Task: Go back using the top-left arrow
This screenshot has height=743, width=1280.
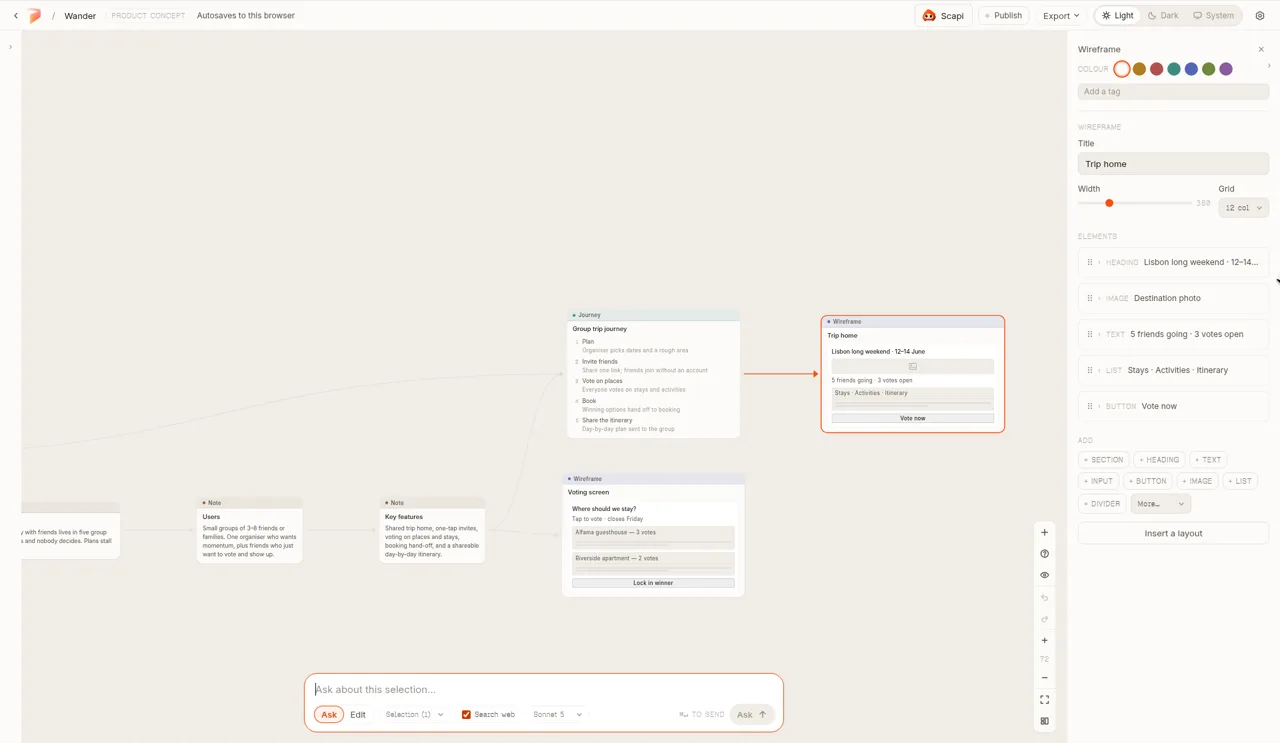Action: 16,16
